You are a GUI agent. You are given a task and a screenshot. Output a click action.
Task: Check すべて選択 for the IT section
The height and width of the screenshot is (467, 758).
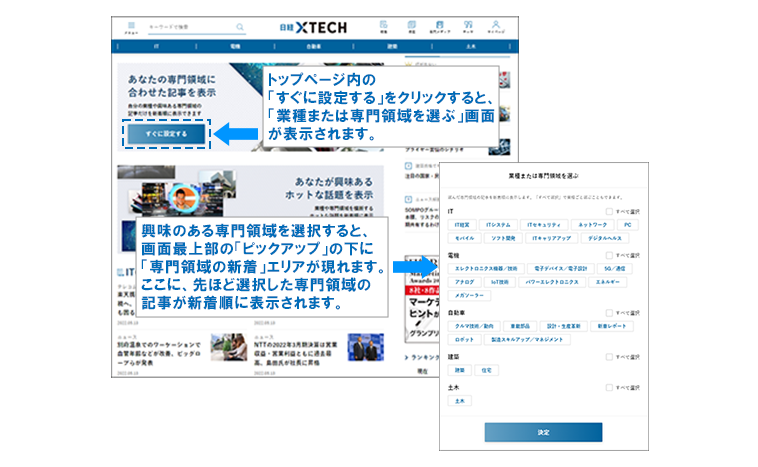click(609, 211)
